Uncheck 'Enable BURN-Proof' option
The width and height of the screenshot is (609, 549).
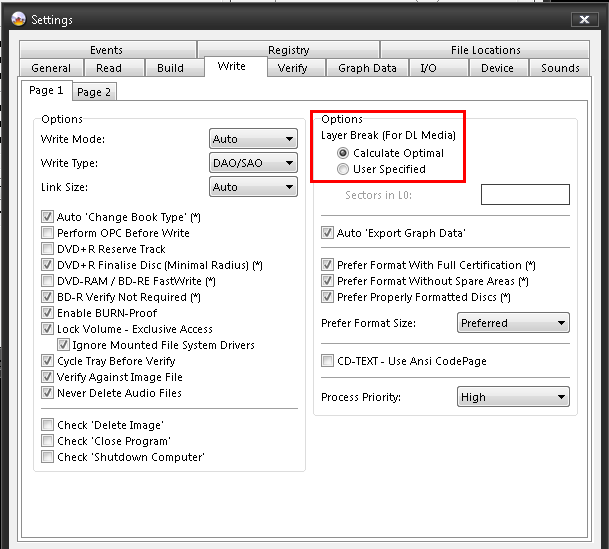pyautogui.click(x=48, y=313)
